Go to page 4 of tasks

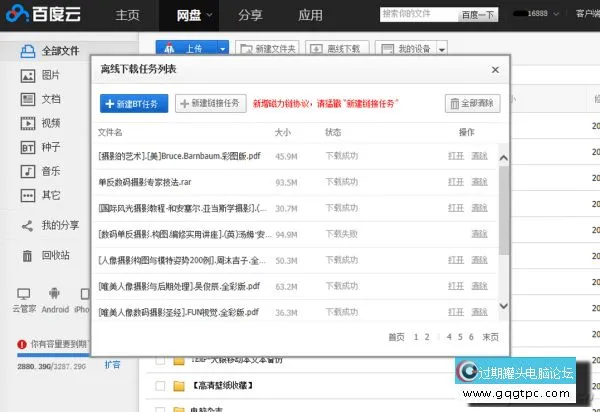449,337
